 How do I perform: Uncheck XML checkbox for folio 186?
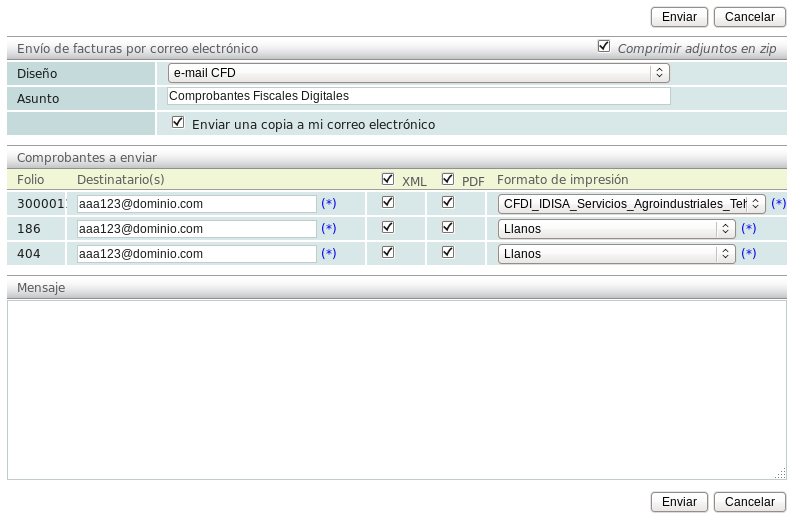tap(388, 227)
